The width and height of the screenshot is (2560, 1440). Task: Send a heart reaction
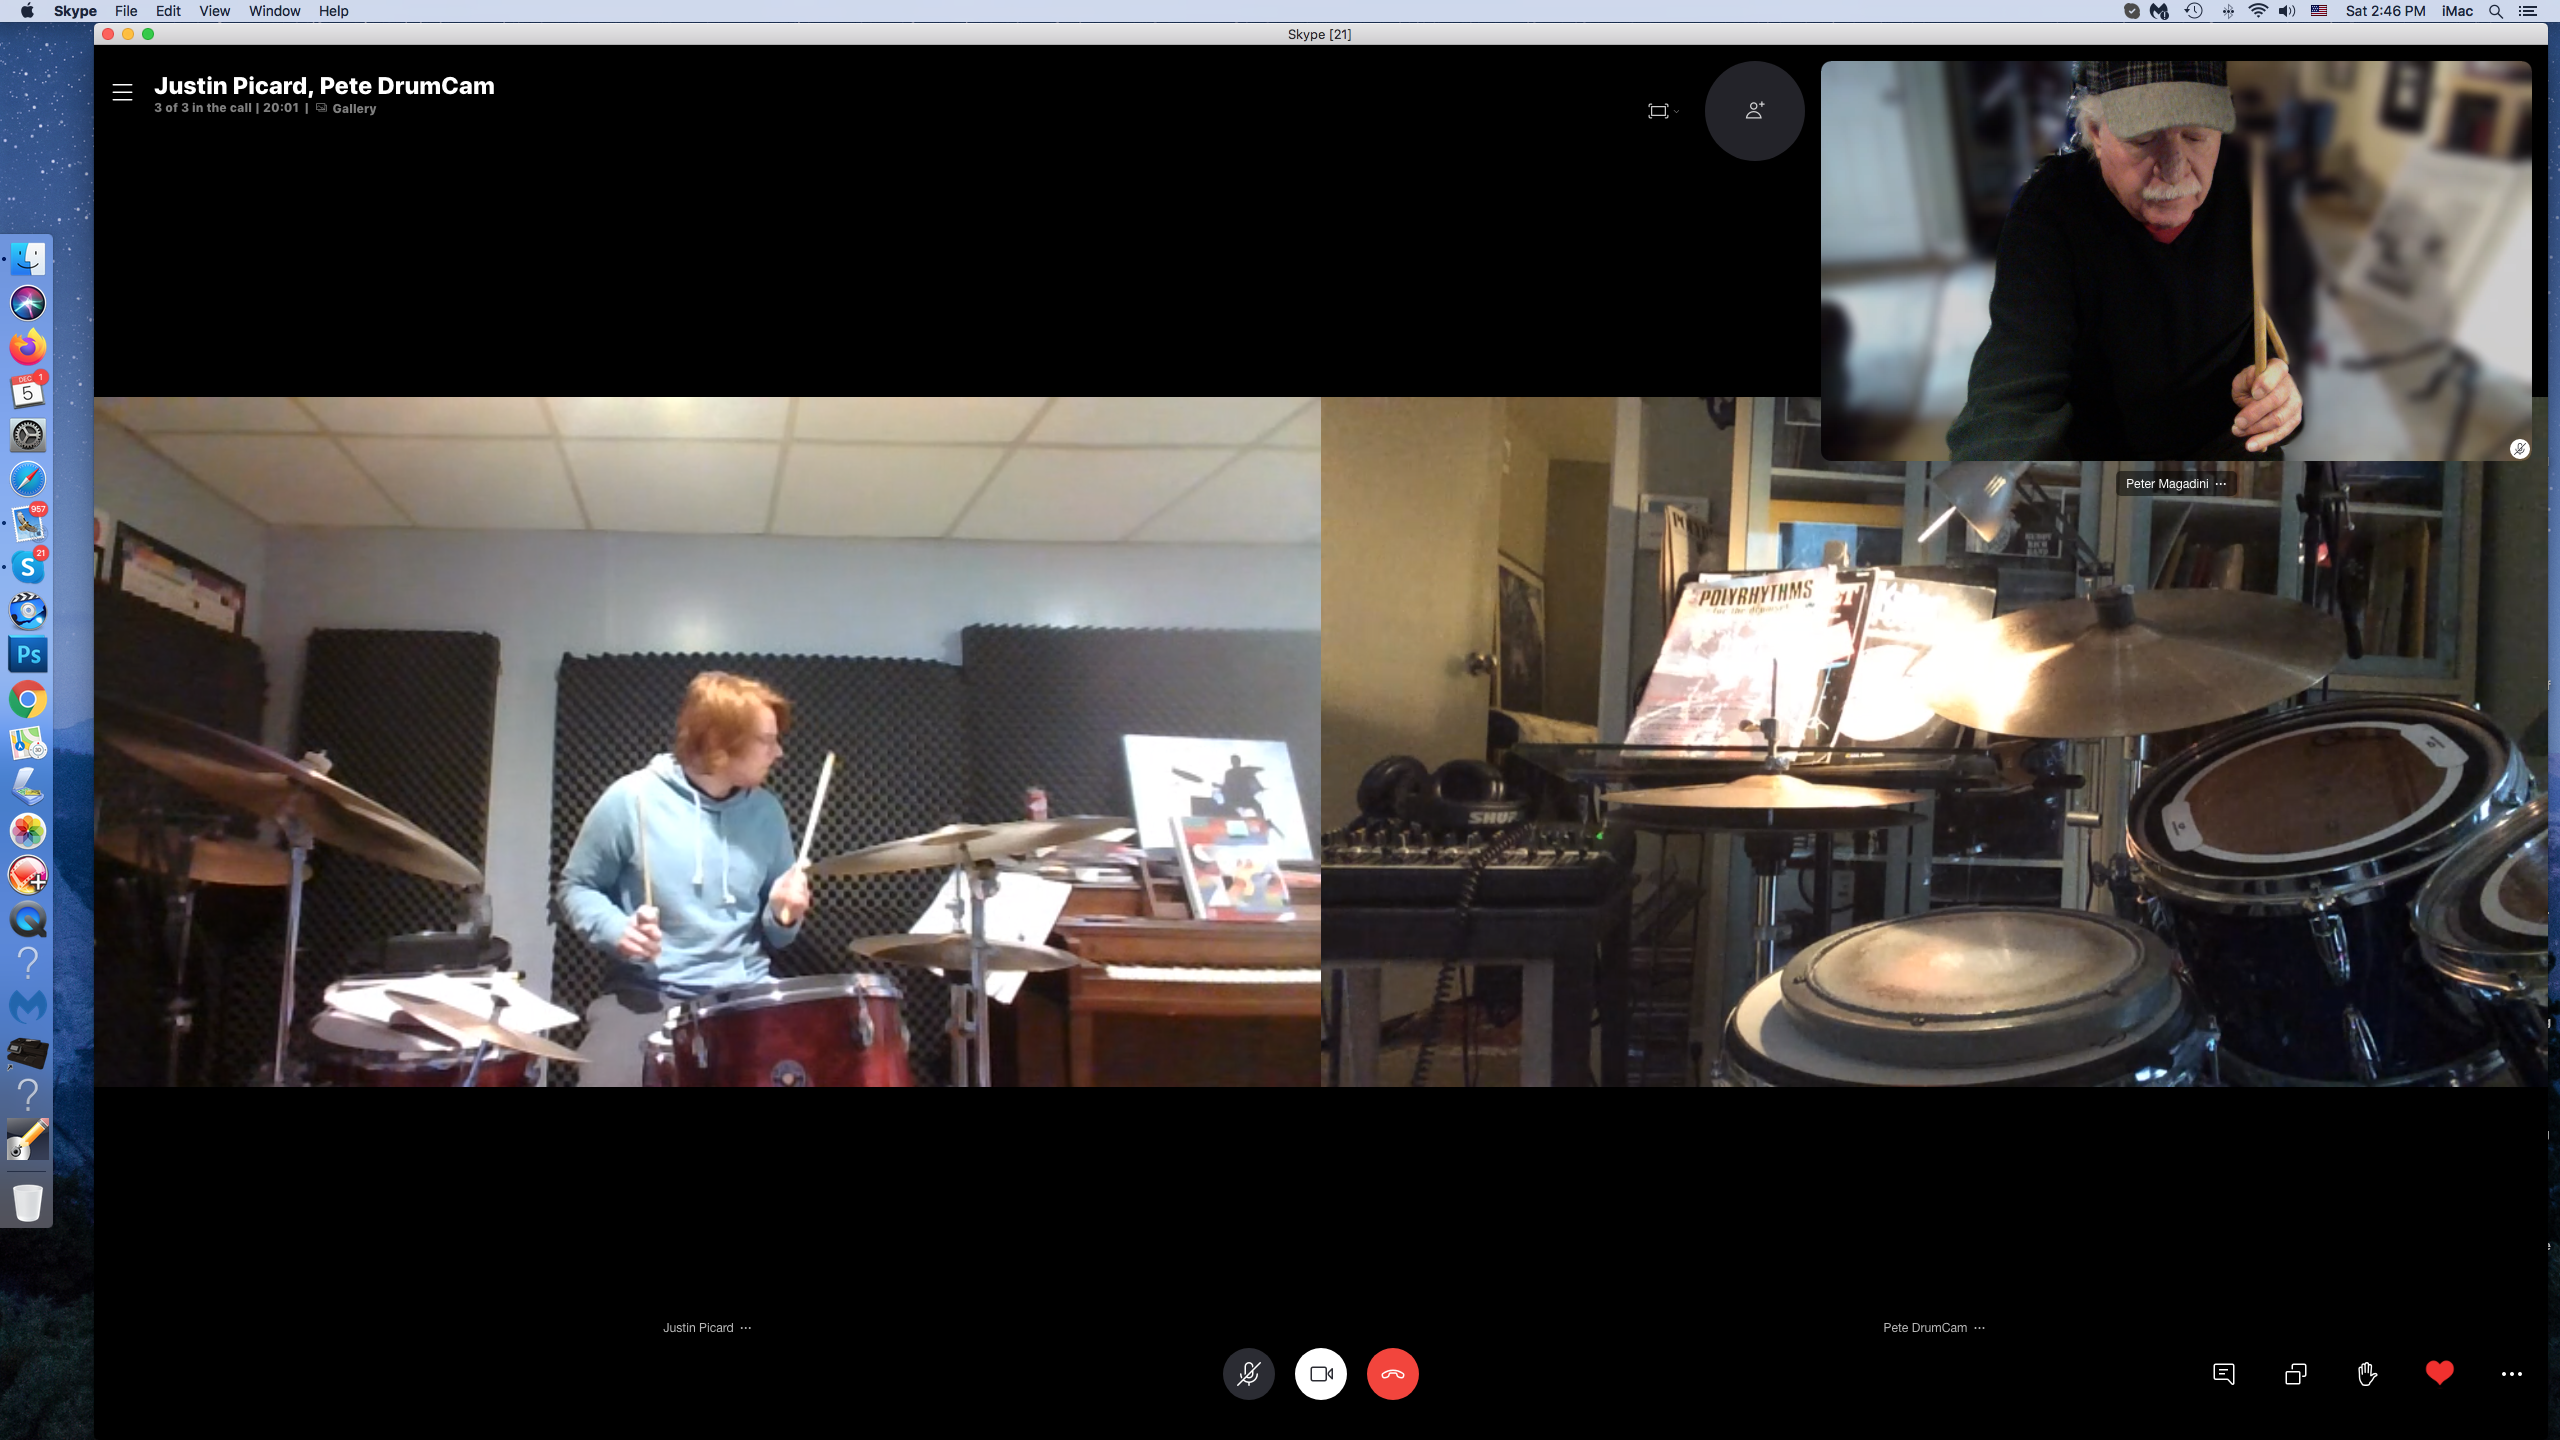(2439, 1373)
